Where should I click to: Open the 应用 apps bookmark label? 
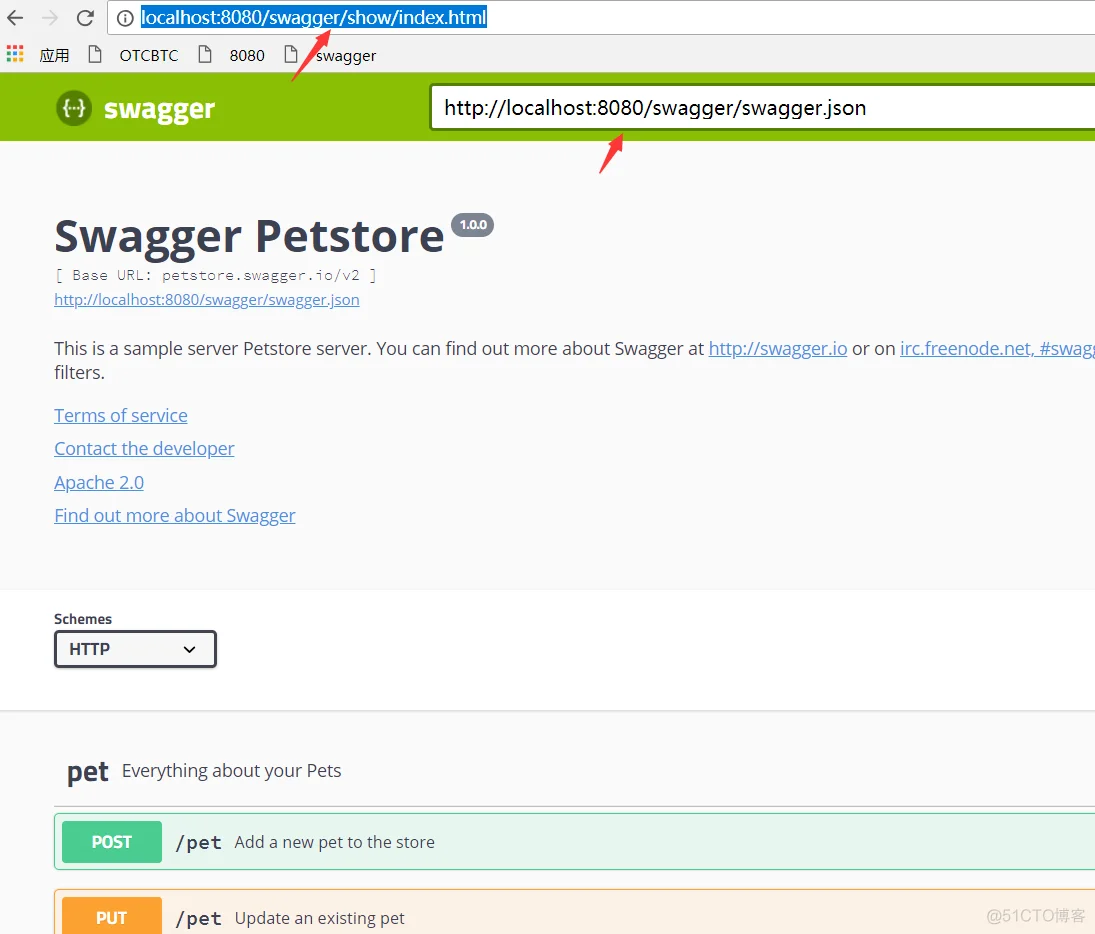point(54,55)
